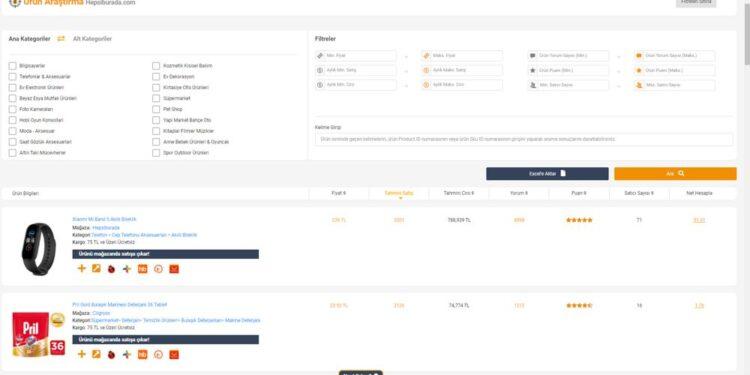The image size is (750, 375).
Task: Click the circular orange icon in Pril row
Action: click(x=158, y=355)
